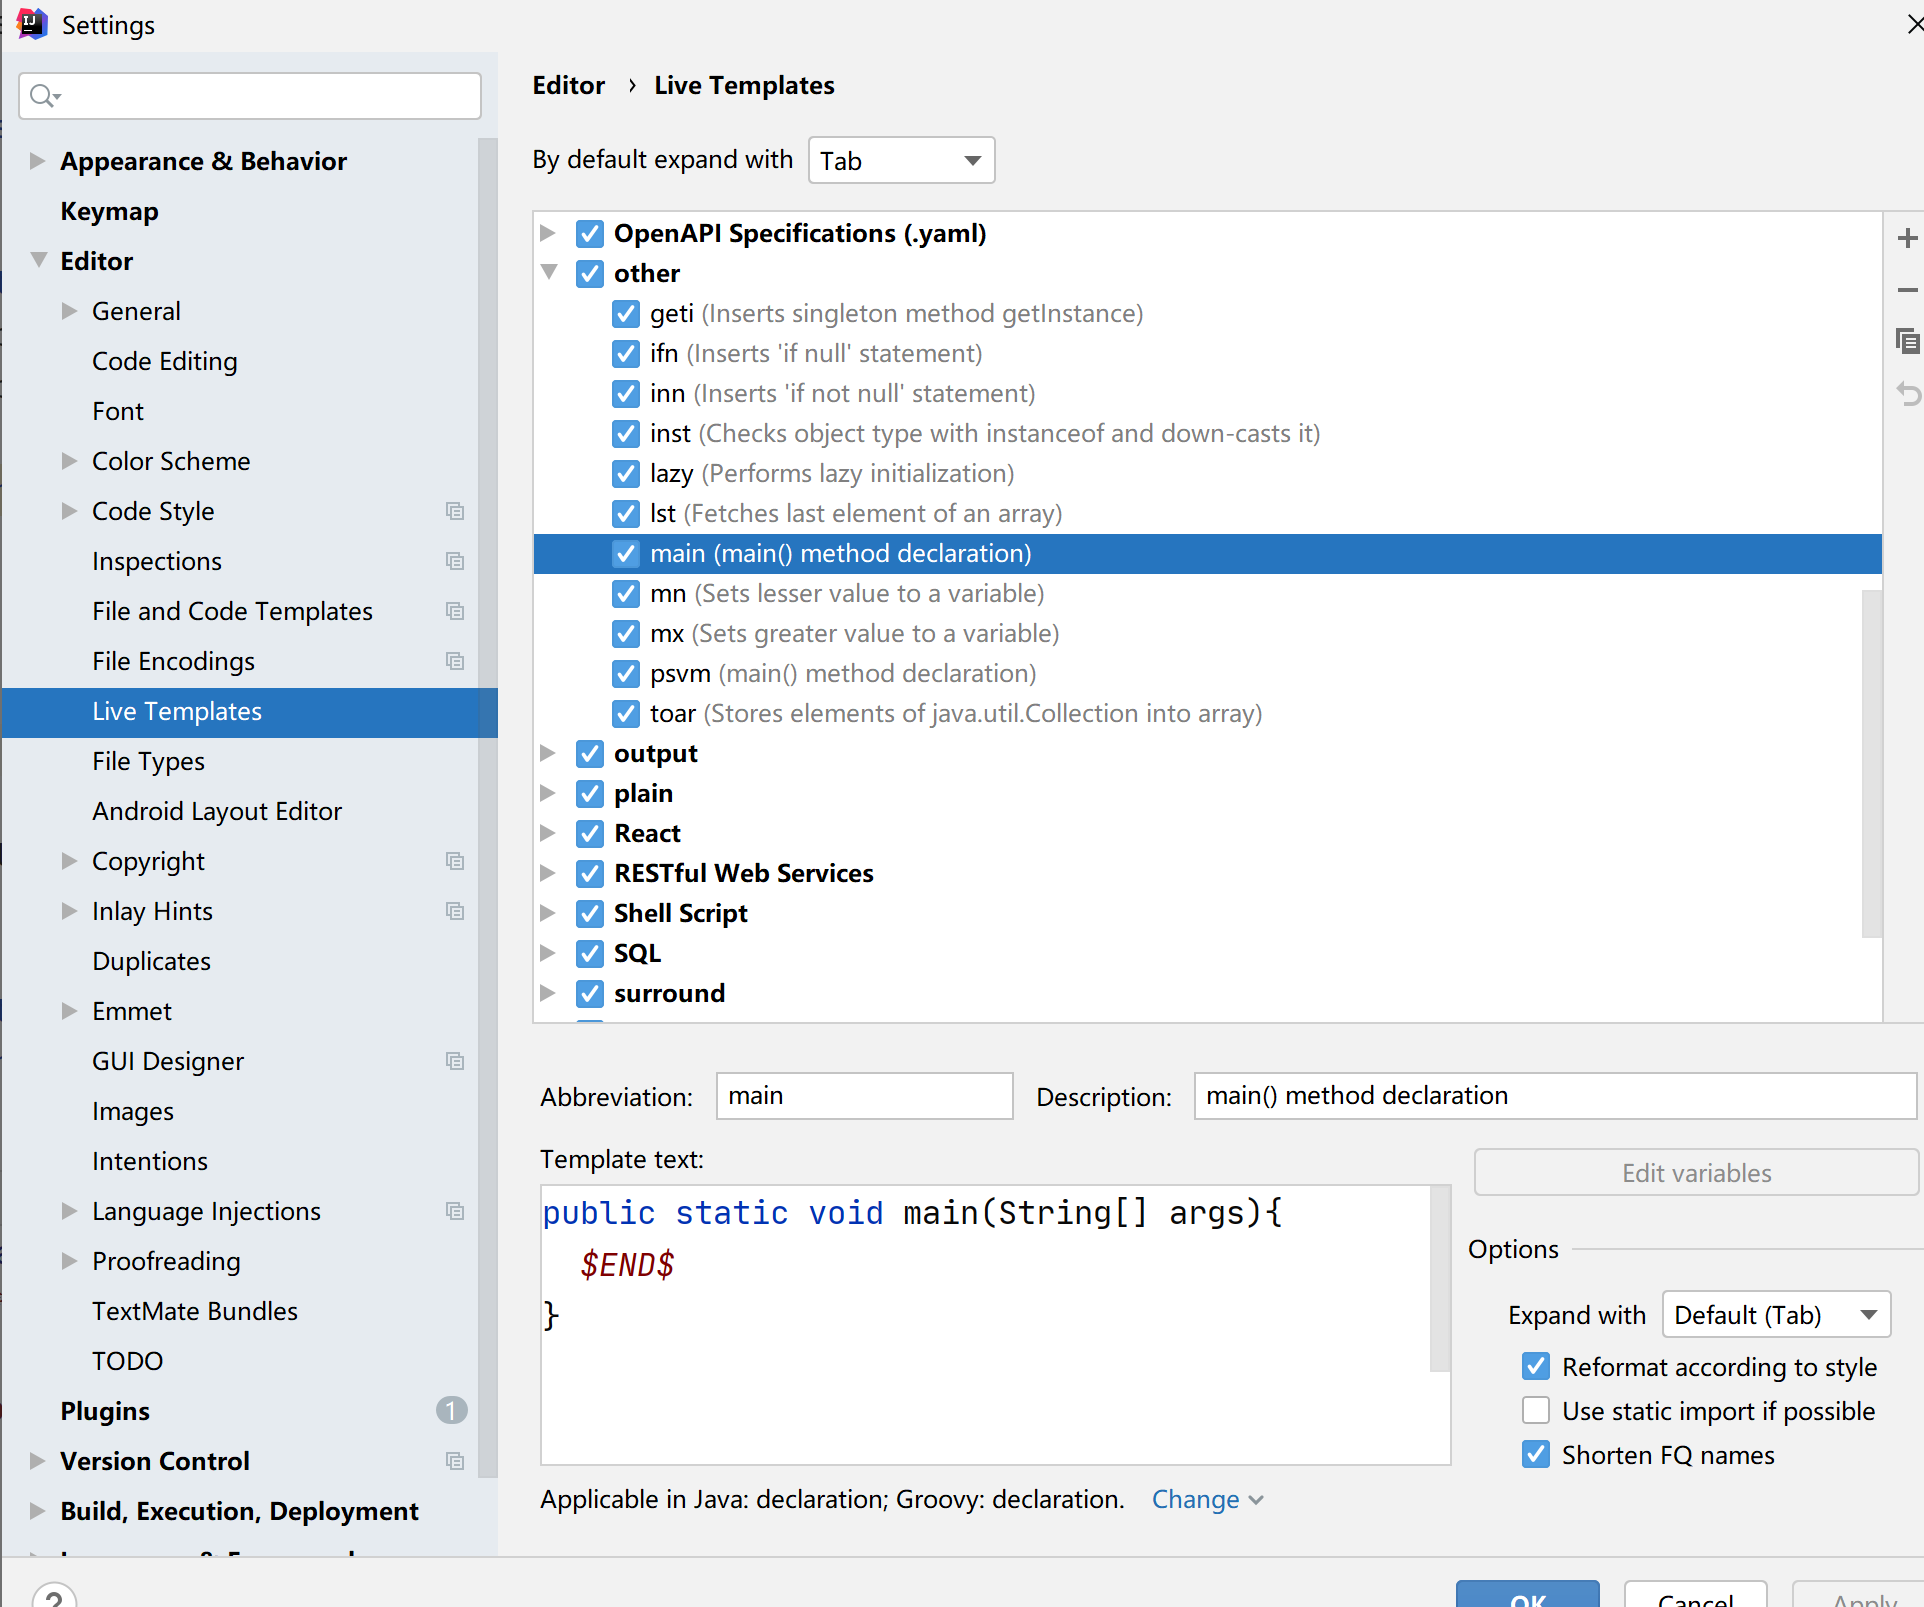This screenshot has height=1607, width=1924.
Task: Expand the React template group
Action: [548, 833]
